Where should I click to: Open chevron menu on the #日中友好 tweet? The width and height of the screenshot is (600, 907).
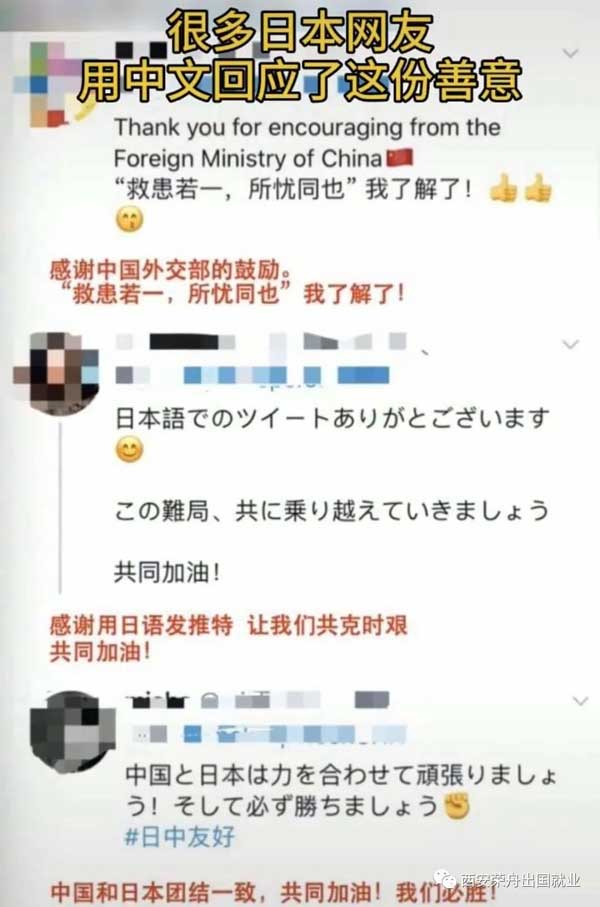point(580,701)
